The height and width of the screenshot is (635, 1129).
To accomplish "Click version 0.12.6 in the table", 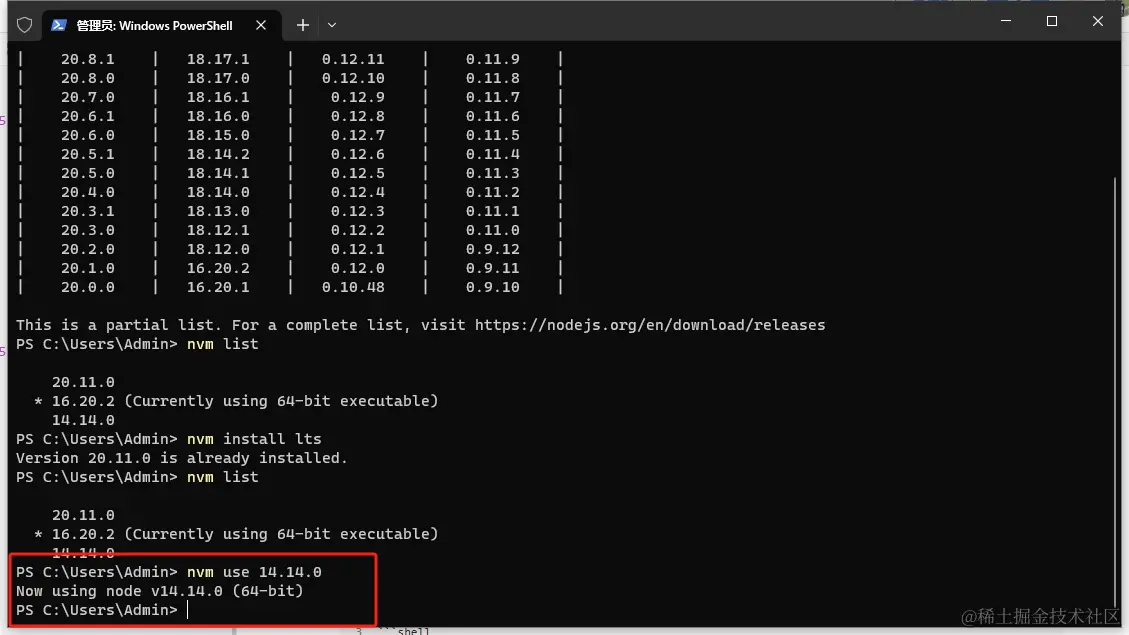I will tap(358, 154).
